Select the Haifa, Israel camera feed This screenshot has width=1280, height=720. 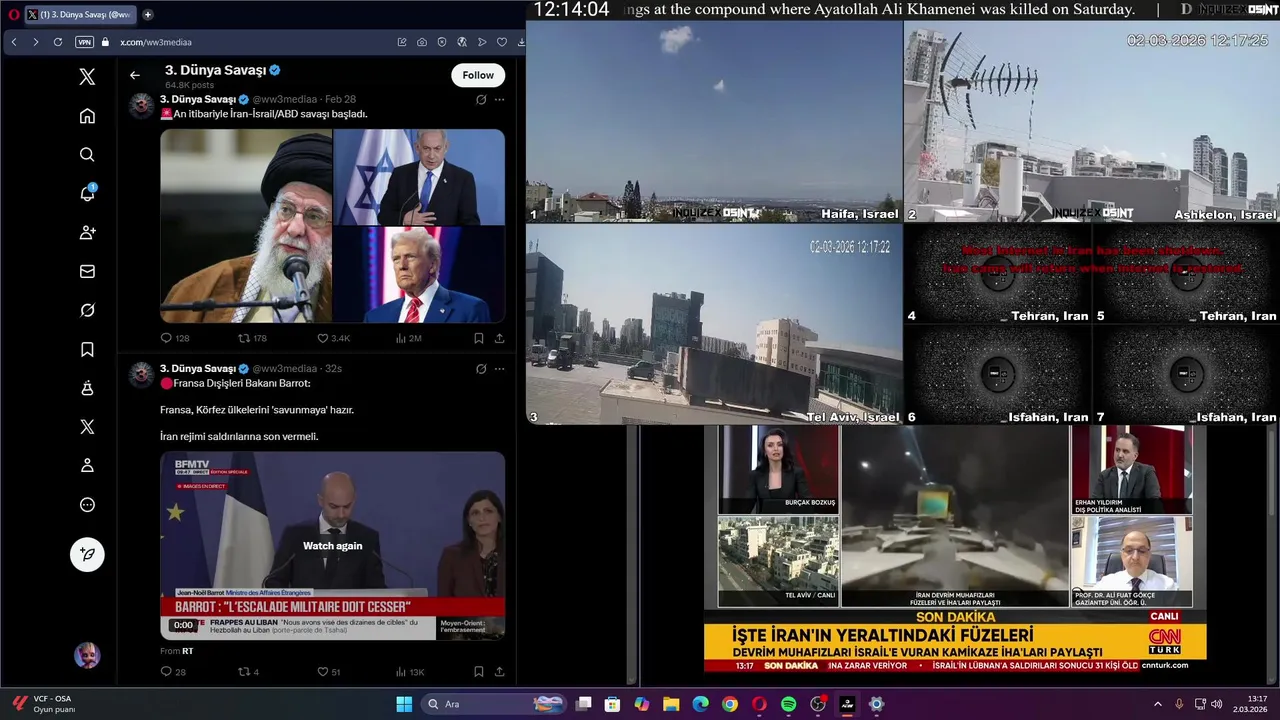click(714, 121)
